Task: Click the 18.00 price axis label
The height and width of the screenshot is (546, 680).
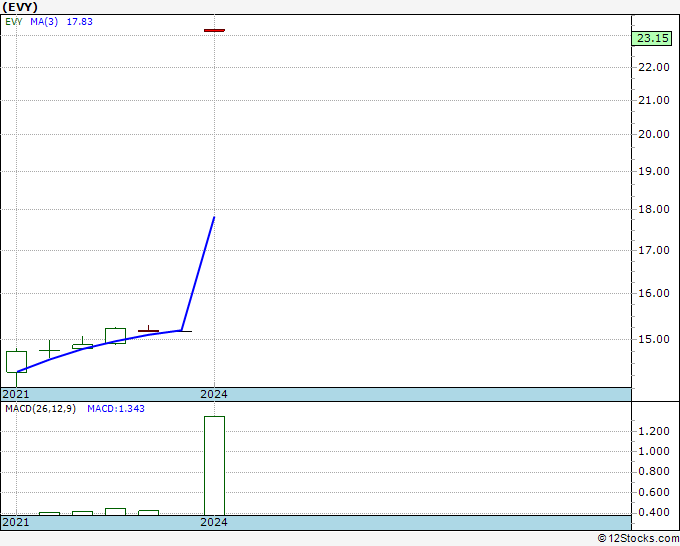Action: click(x=654, y=209)
